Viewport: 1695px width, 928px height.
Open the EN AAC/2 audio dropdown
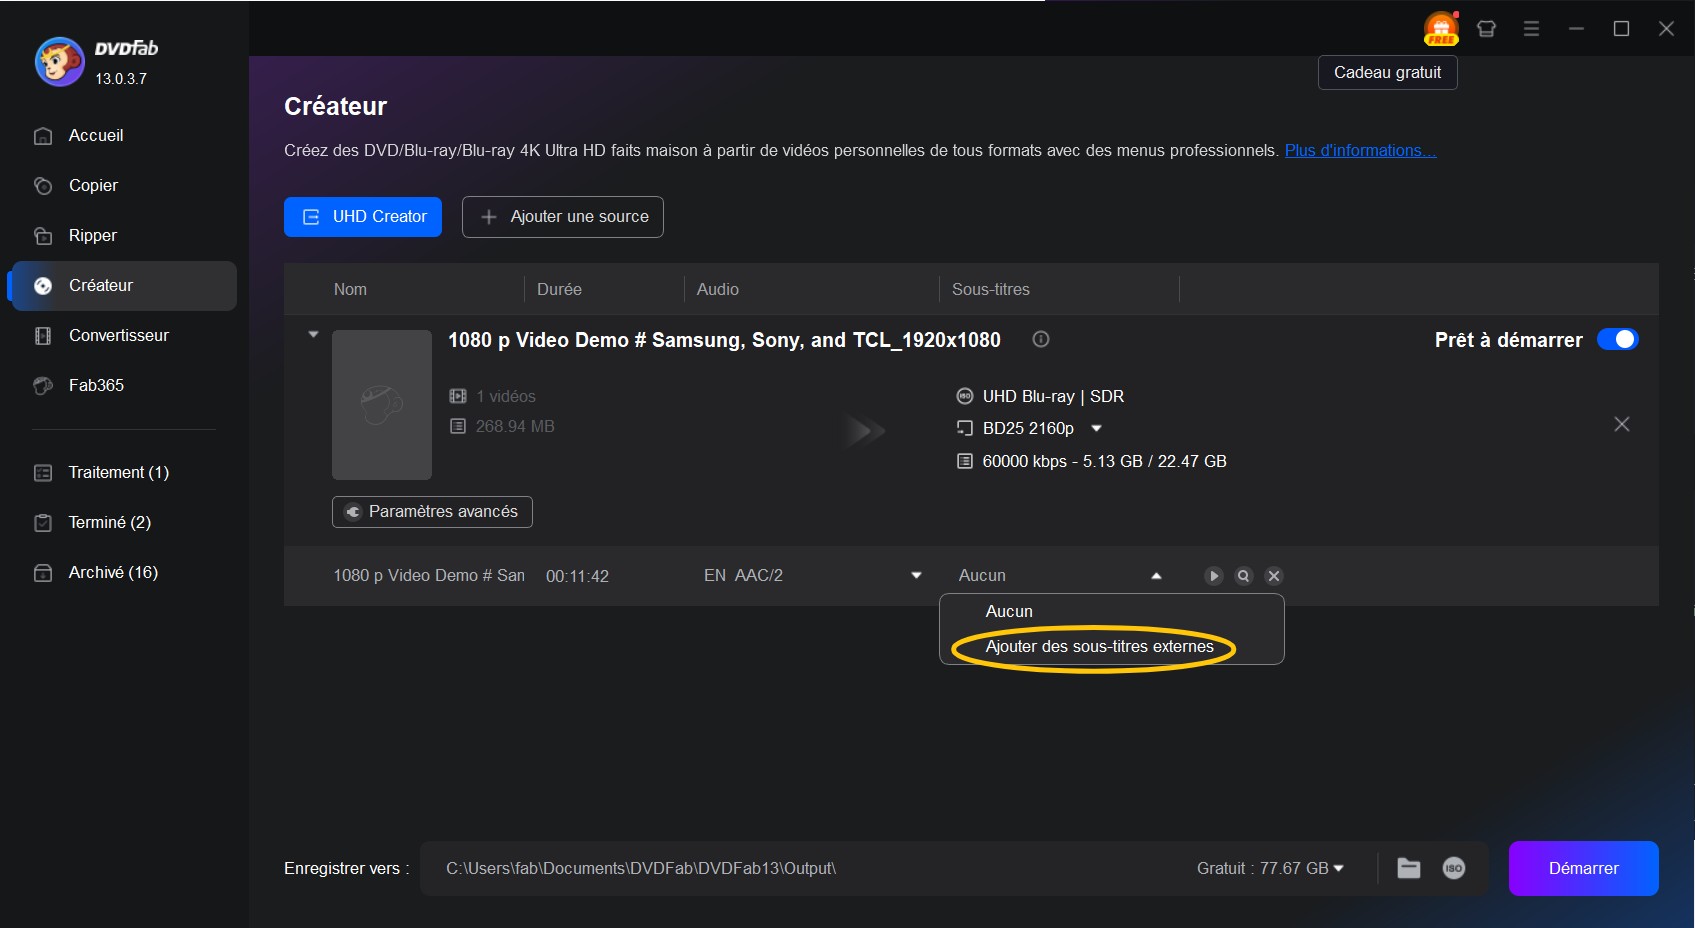916,575
